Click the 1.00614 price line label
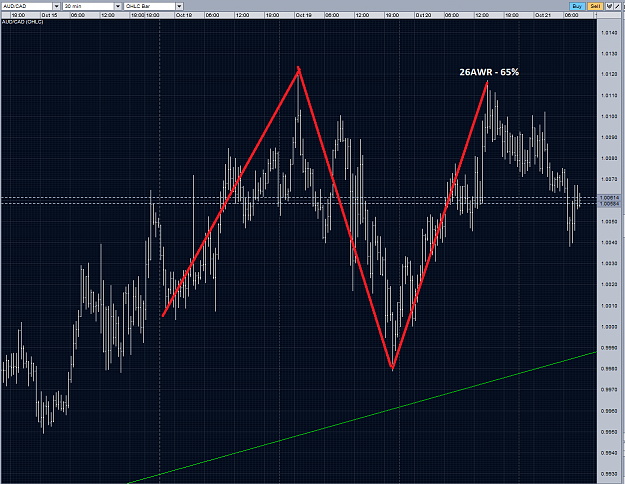 (x=609, y=198)
